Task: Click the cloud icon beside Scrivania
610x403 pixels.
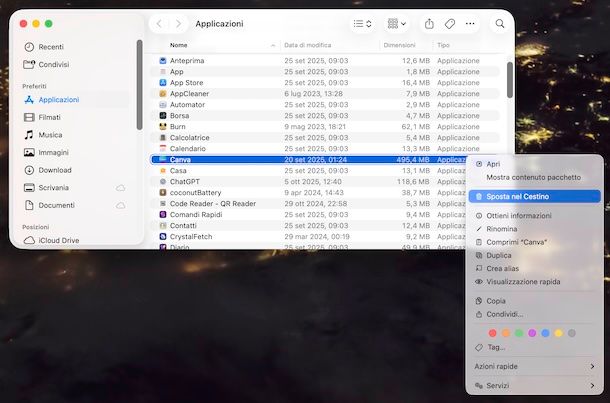Action: click(121, 188)
